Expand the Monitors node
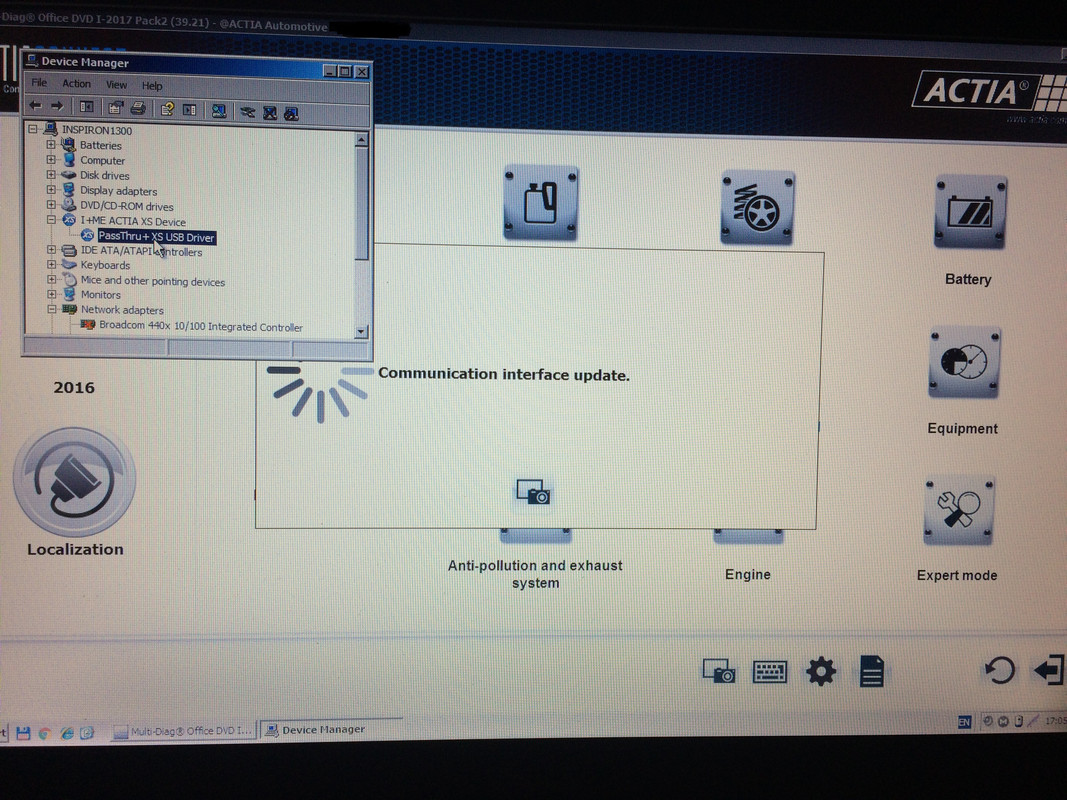The width and height of the screenshot is (1067, 800). pyautogui.click(x=51, y=294)
